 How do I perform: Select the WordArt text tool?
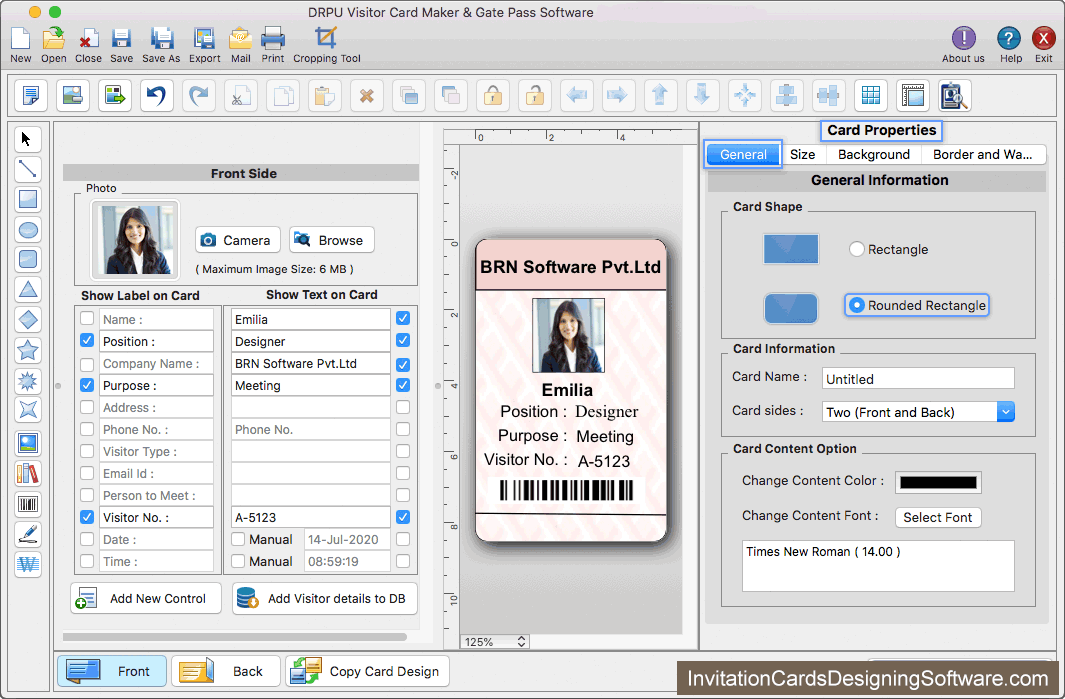tap(27, 564)
